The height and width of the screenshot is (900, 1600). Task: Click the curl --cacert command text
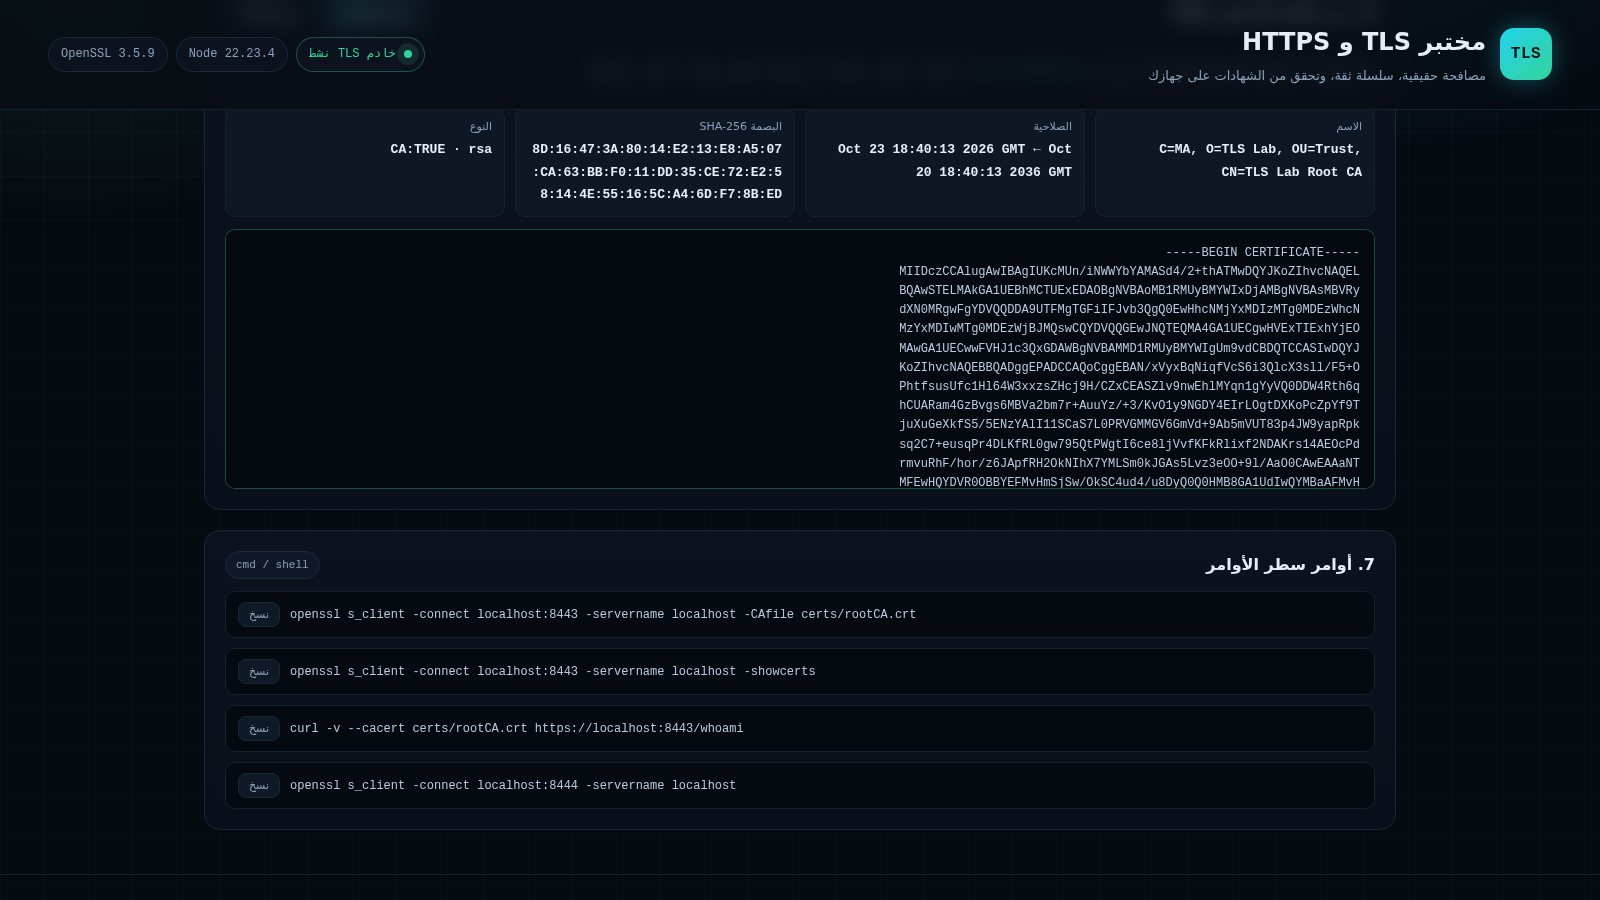click(x=517, y=729)
